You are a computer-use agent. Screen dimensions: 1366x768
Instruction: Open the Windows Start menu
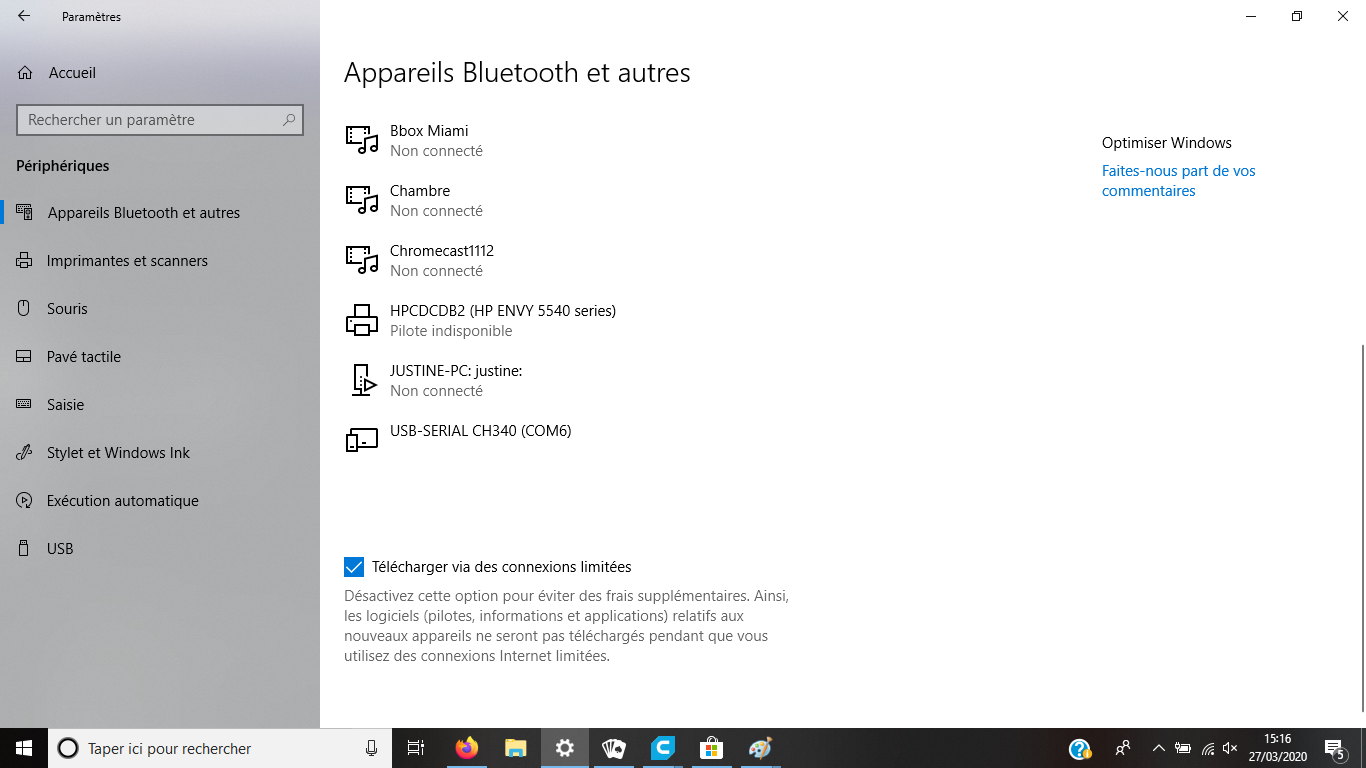[24, 748]
